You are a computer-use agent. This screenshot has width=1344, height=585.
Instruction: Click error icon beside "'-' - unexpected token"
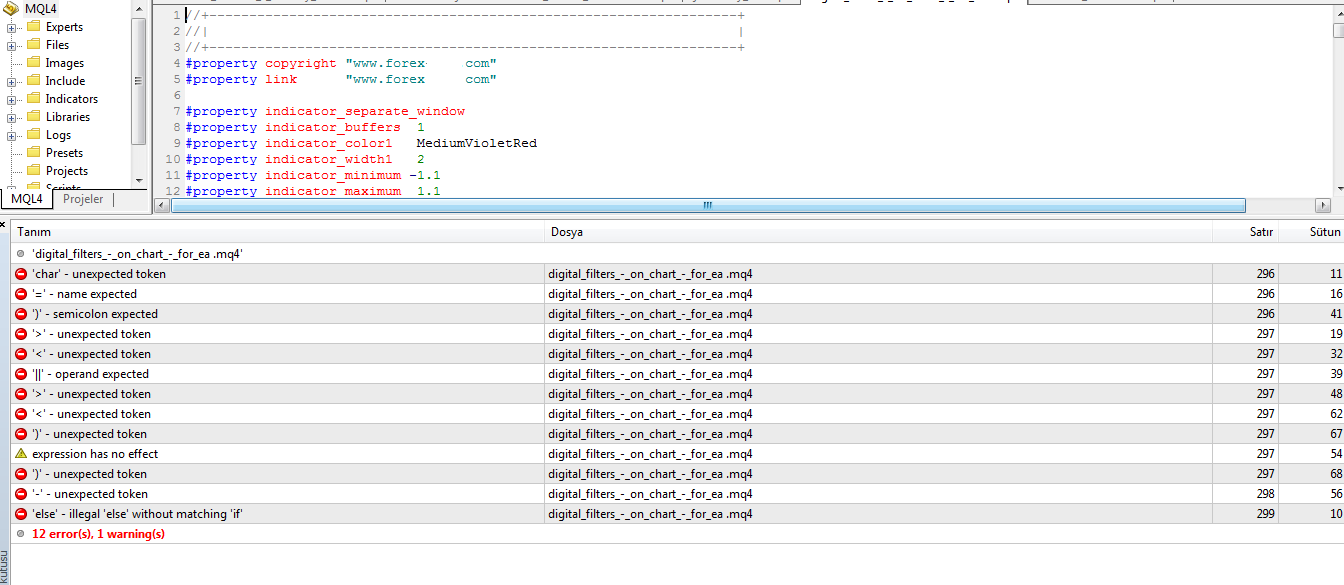(21, 494)
